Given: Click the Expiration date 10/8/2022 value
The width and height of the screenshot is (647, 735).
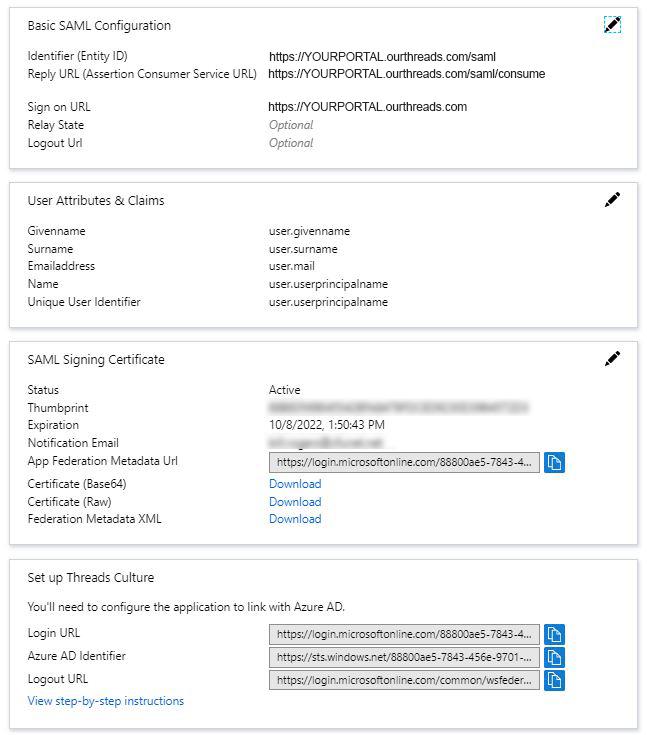Looking at the screenshot, I should click(327, 425).
